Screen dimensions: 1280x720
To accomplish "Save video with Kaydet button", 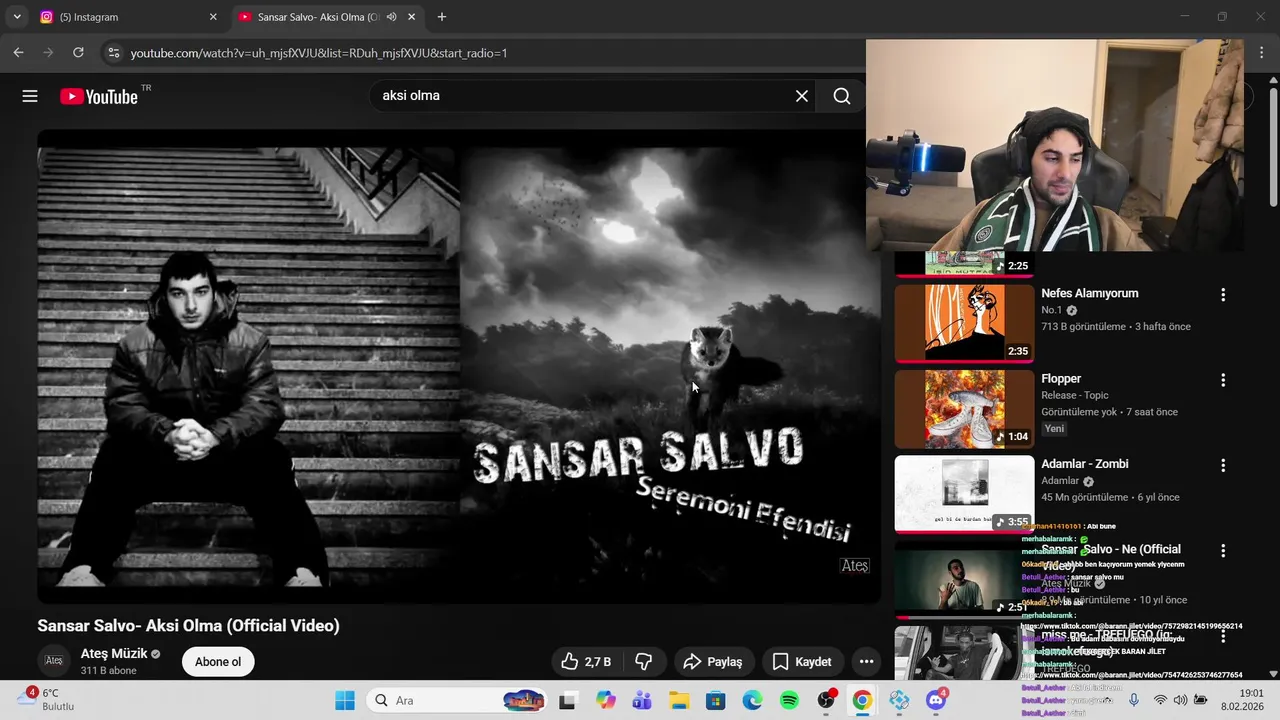I will pyautogui.click(x=802, y=661).
